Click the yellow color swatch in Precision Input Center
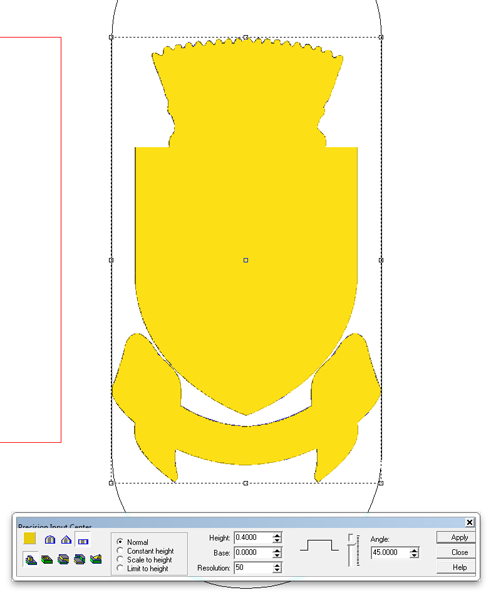Screen dimensions: 491x600 click(29, 538)
